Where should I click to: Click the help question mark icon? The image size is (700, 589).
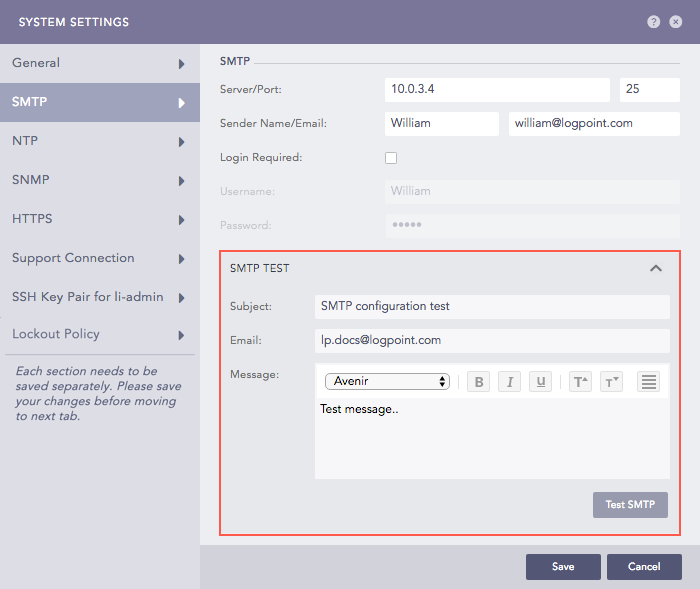point(654,22)
